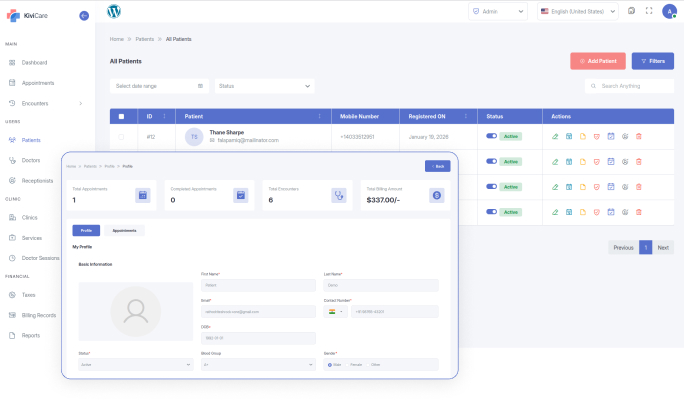Click the Taxes sidebar icon

point(12,295)
